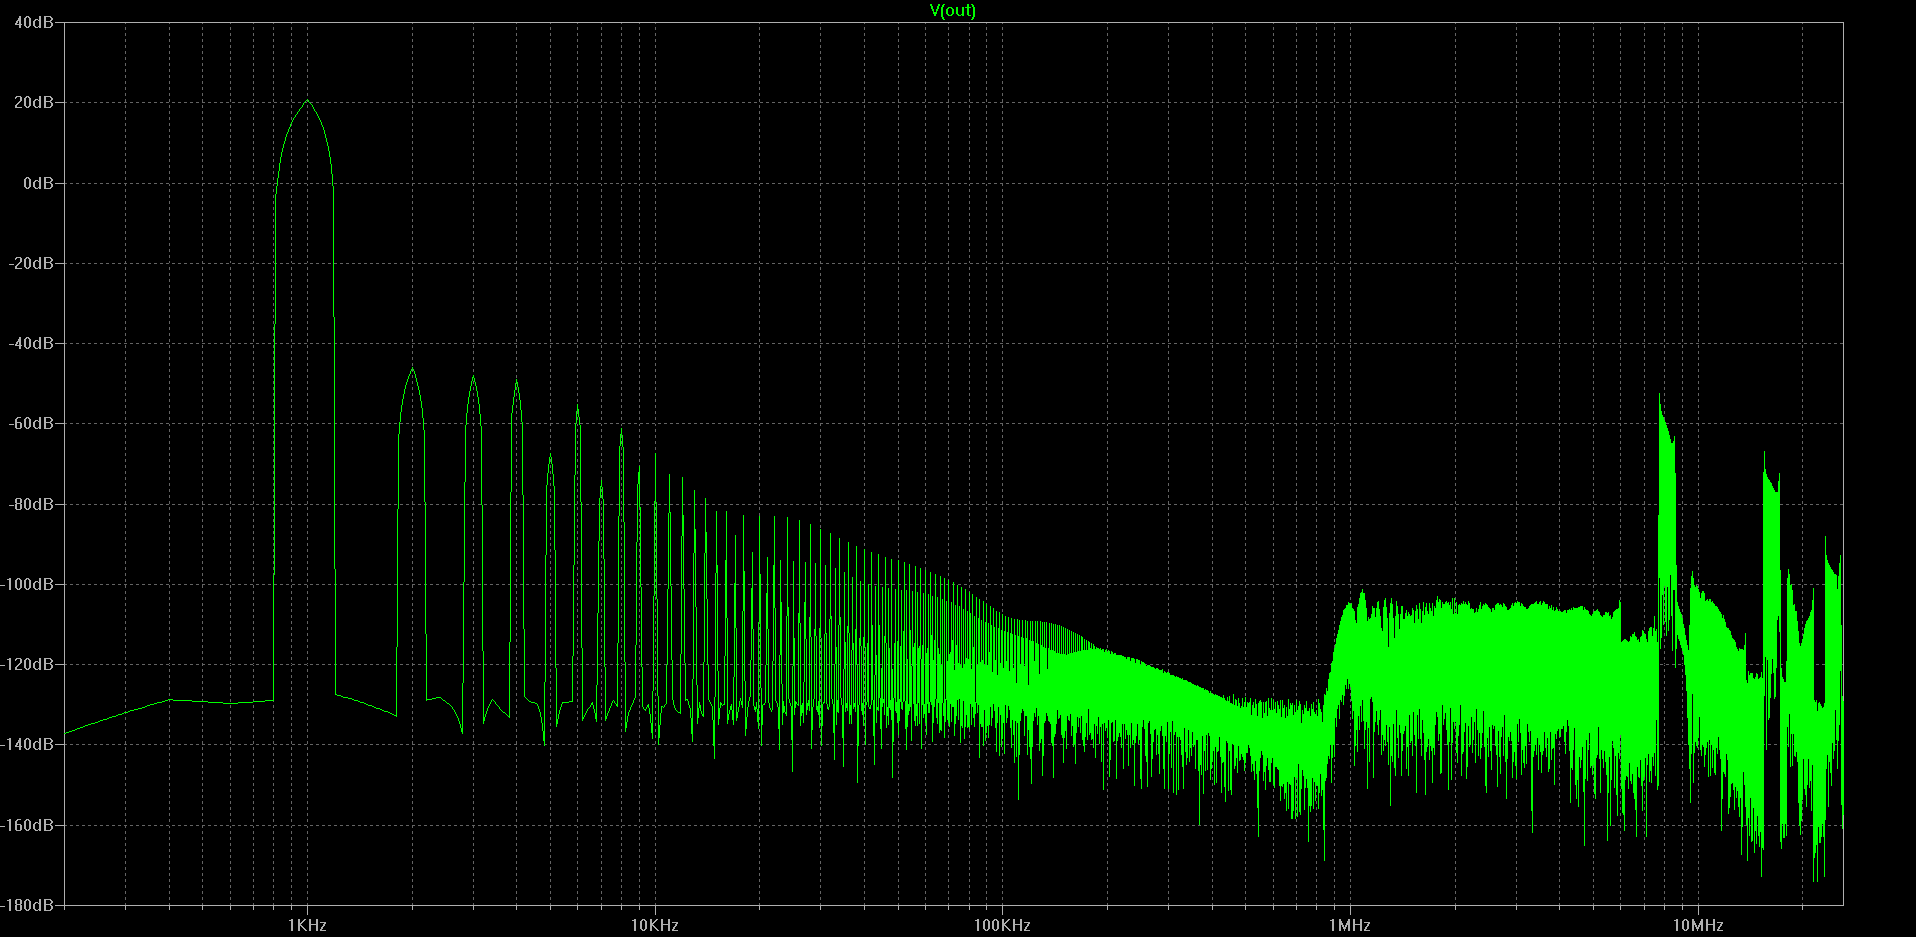The height and width of the screenshot is (937, 1916).
Task: Click the V(out) trace label
Action: pyautogui.click(x=952, y=11)
